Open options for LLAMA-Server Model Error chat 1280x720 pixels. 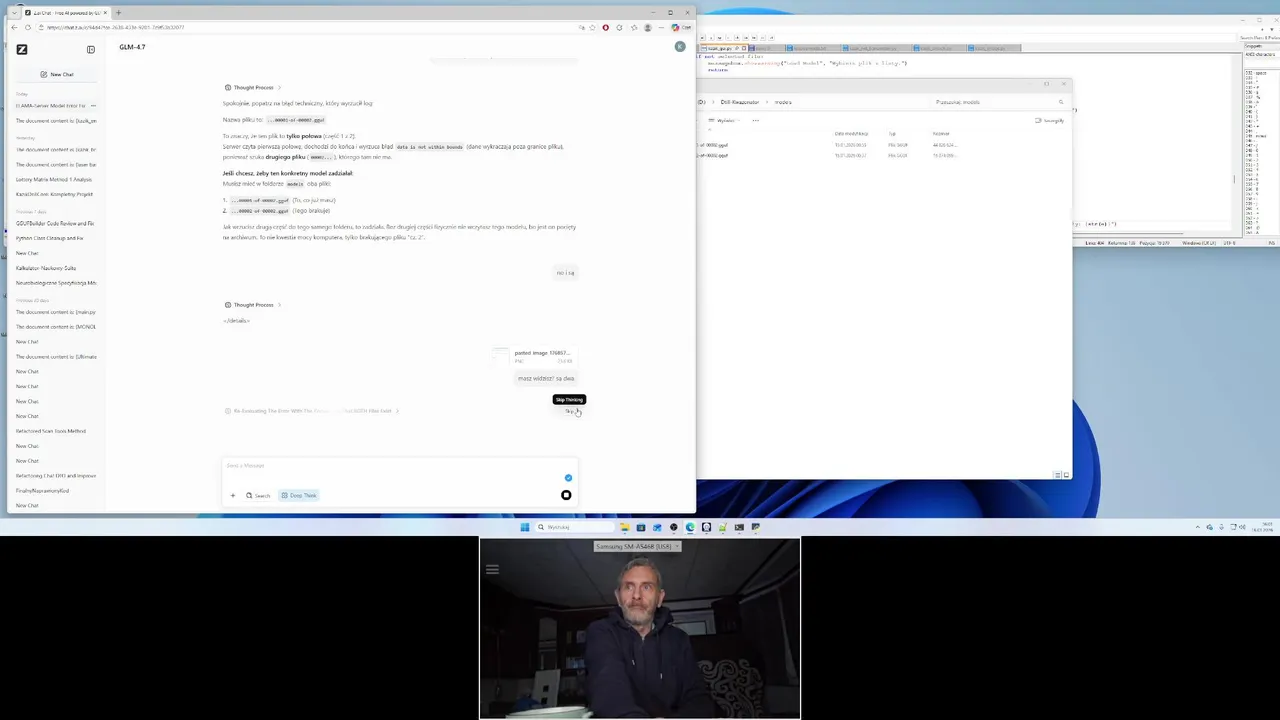[93, 105]
